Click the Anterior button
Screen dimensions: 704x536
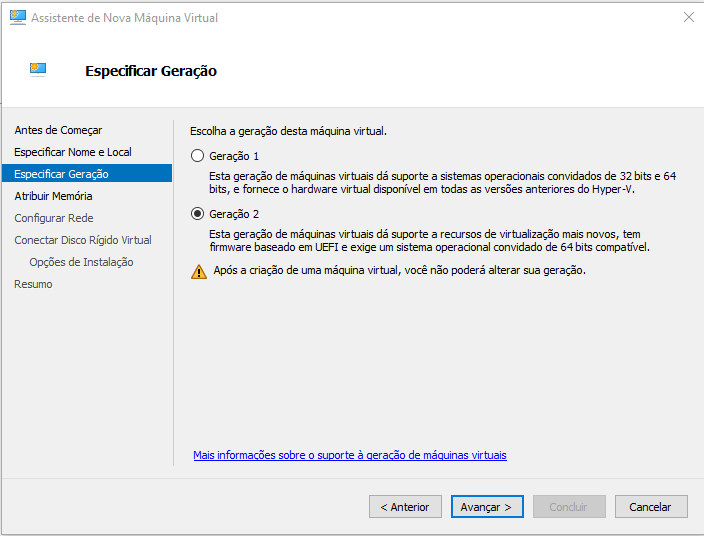click(x=405, y=507)
